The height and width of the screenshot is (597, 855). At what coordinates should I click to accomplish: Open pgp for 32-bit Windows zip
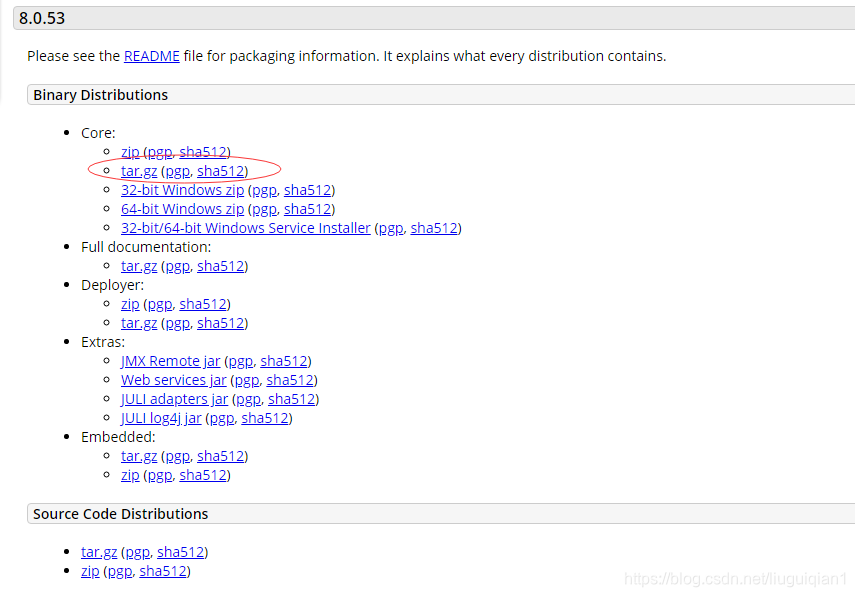click(x=264, y=190)
